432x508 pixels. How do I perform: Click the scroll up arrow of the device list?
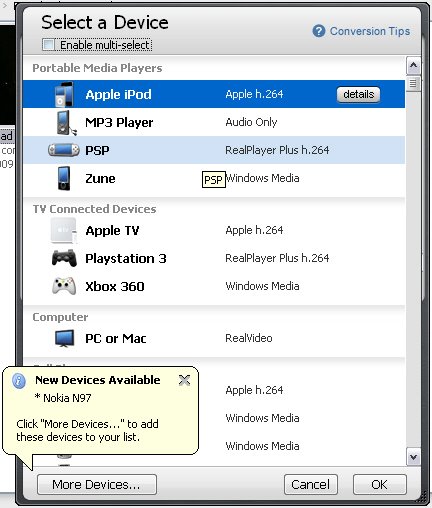[x=413, y=66]
